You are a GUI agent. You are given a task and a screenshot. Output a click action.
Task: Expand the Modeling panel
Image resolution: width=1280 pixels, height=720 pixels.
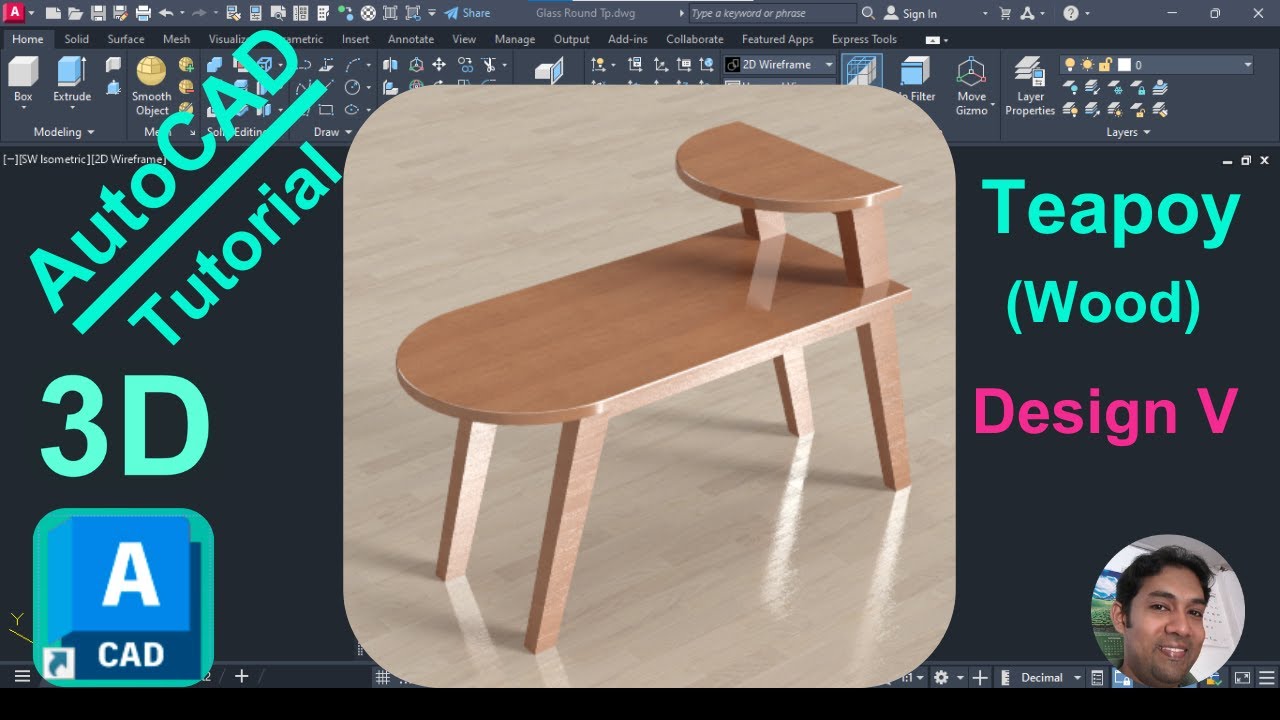pos(64,132)
